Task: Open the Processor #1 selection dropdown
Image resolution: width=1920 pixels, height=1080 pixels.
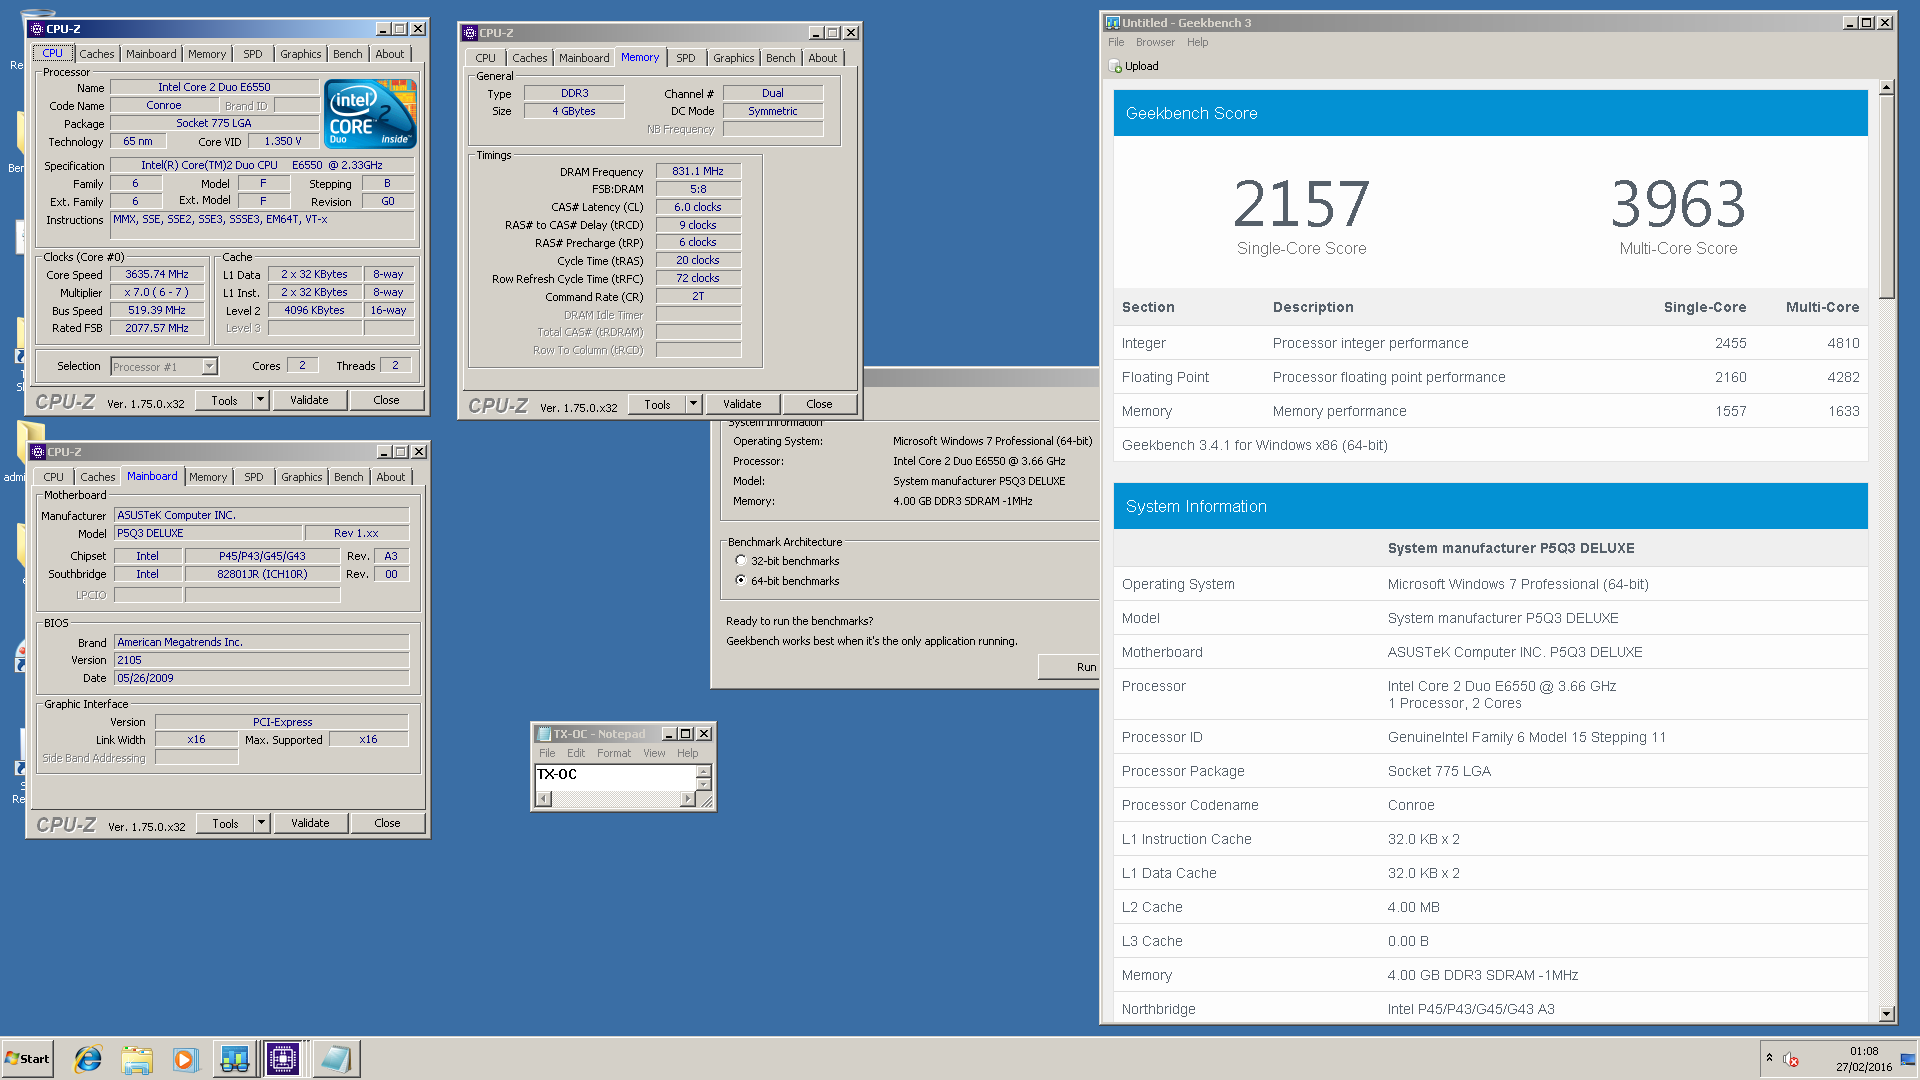Action: 209,367
